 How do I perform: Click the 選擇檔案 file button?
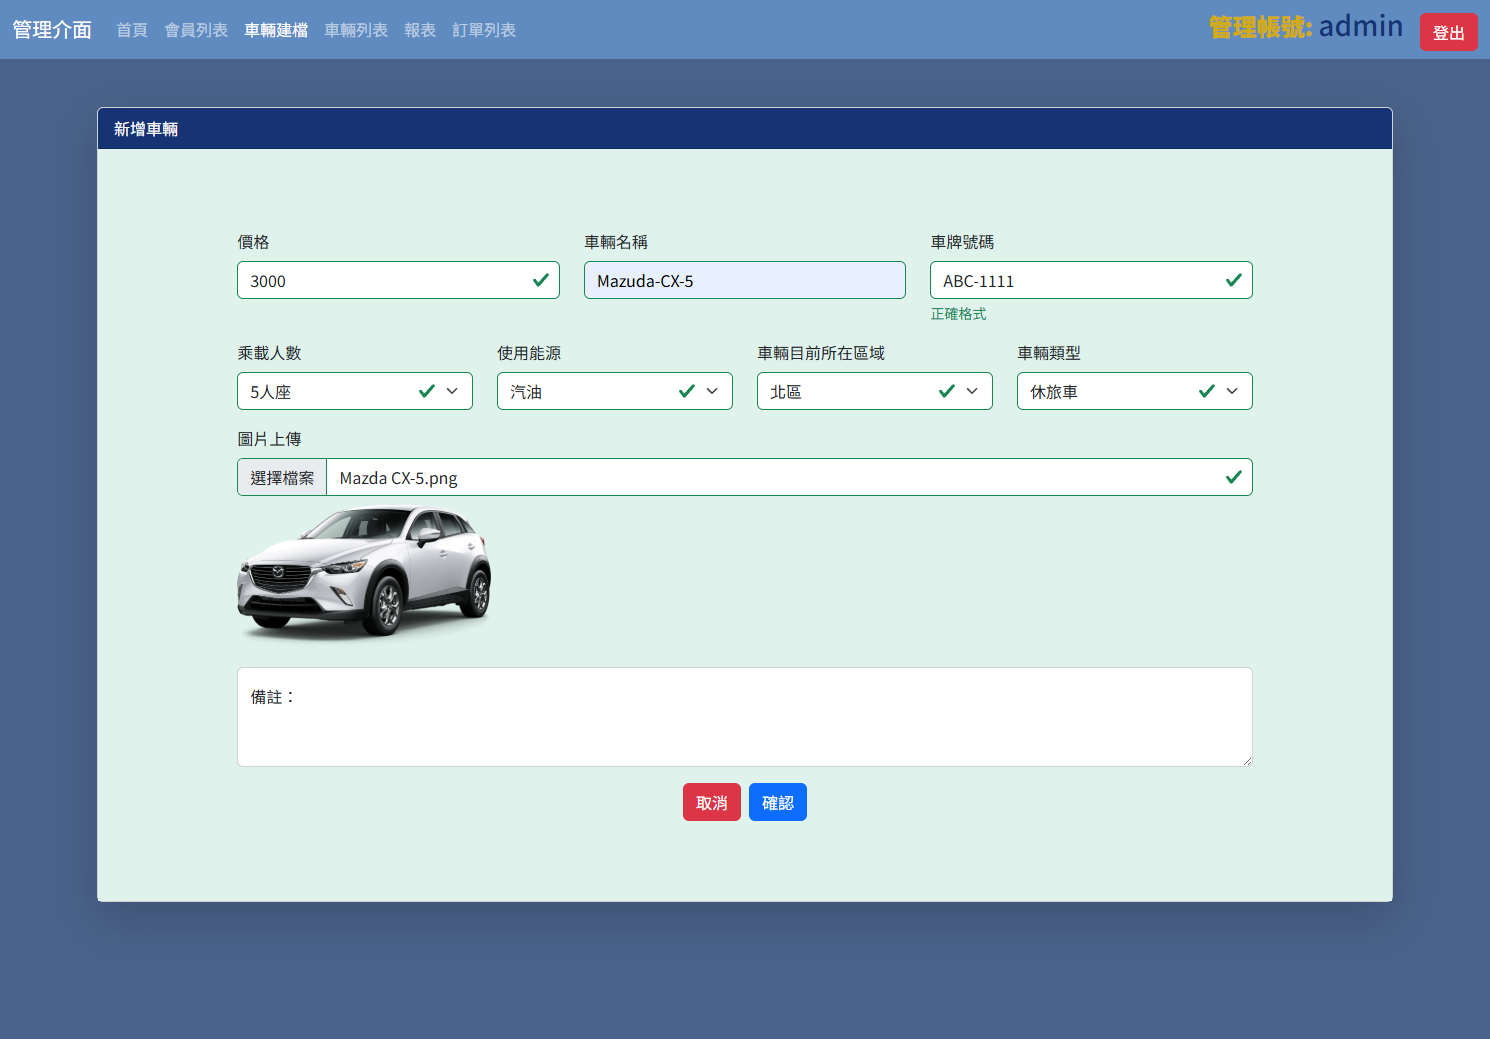(282, 477)
